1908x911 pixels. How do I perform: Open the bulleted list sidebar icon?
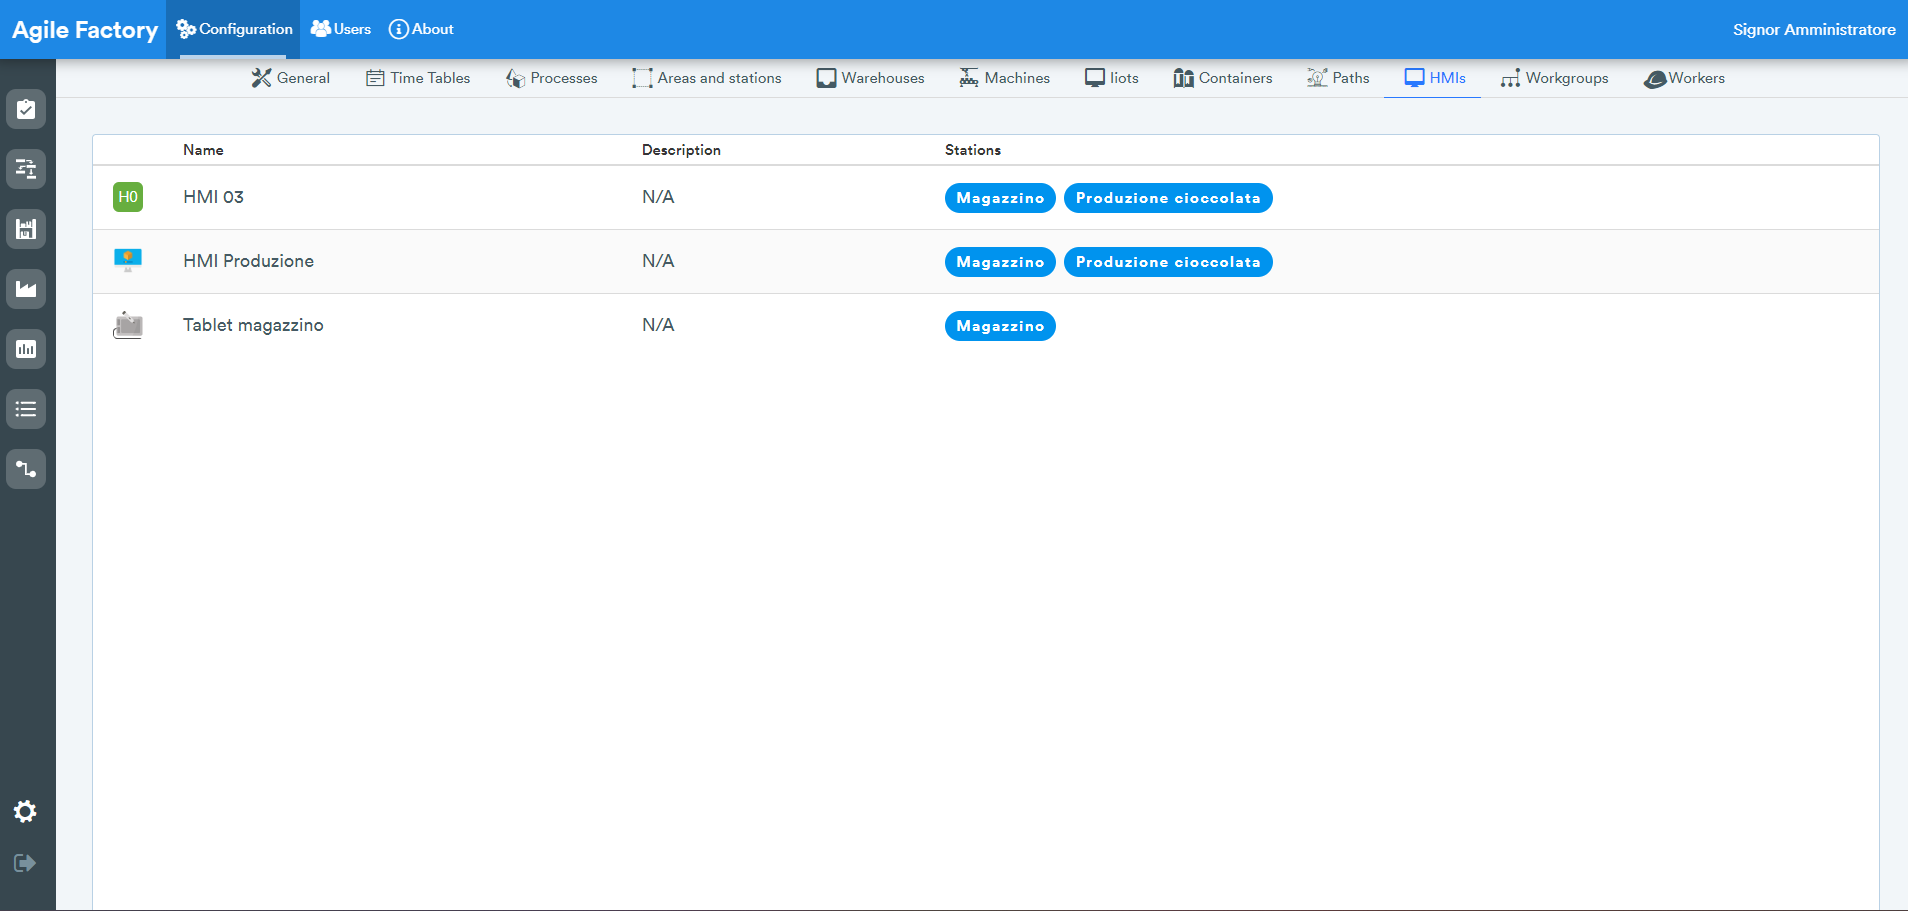pos(26,409)
